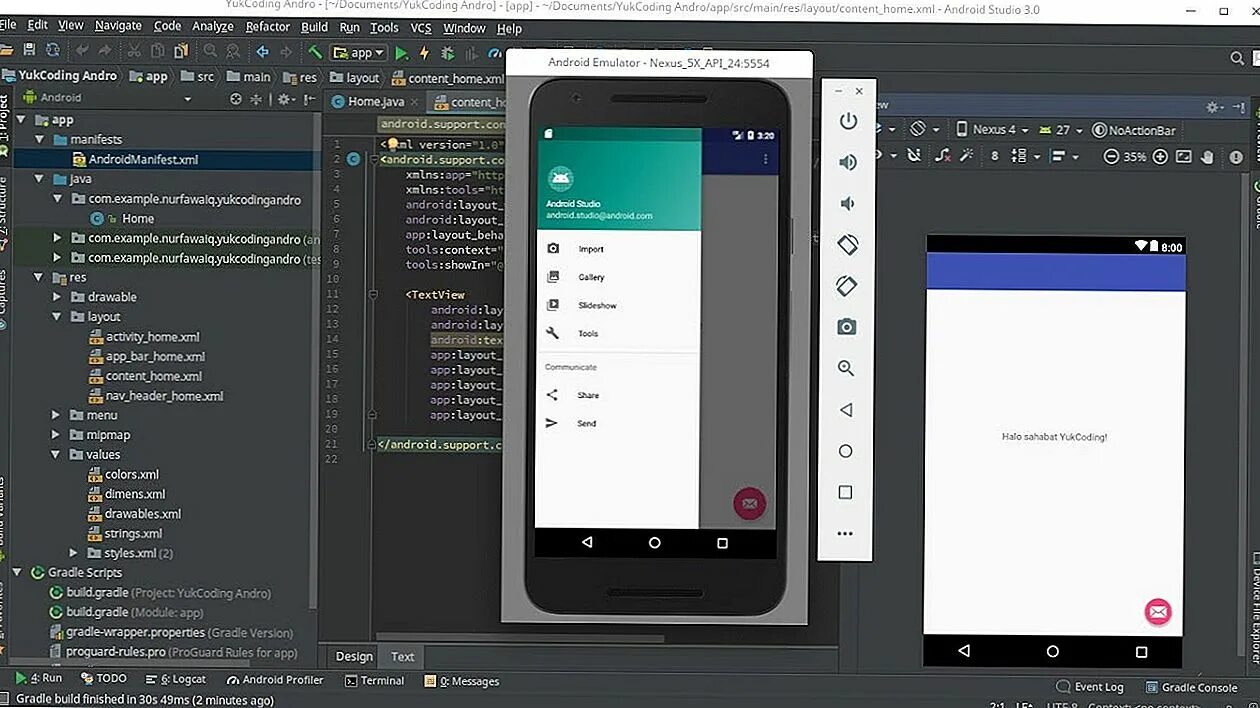Open the NoActionBar theme selector
Viewport: 1260px width, 708px height.
[1134, 130]
